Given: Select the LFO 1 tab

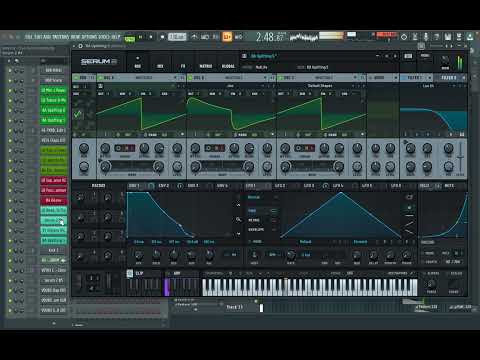Looking at the screenshot, I should (x=251, y=186).
